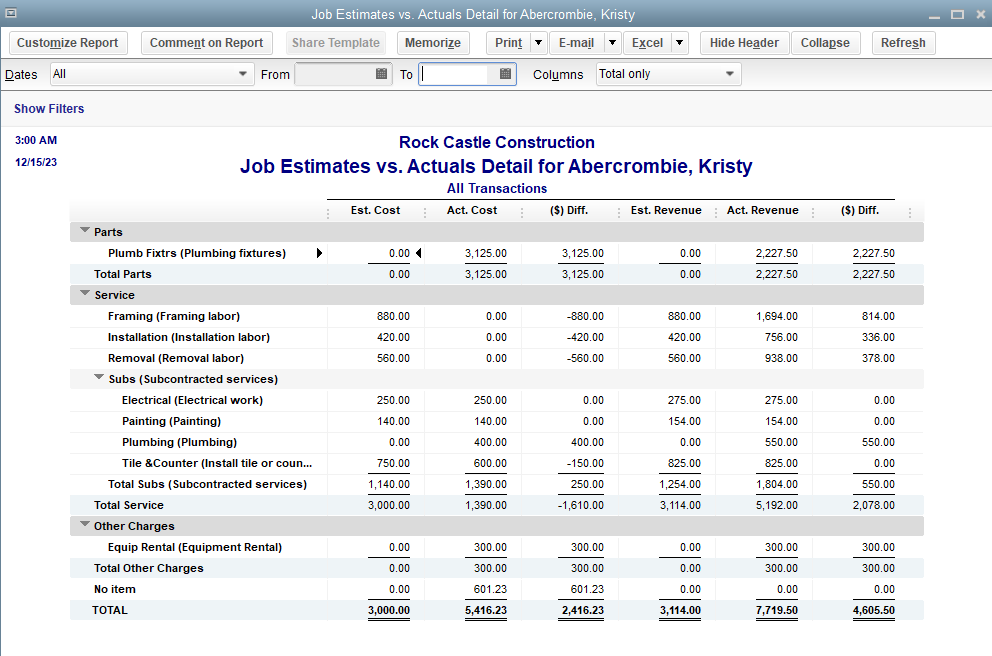Click the Show Filters link
992x656 pixels.
(x=49, y=109)
